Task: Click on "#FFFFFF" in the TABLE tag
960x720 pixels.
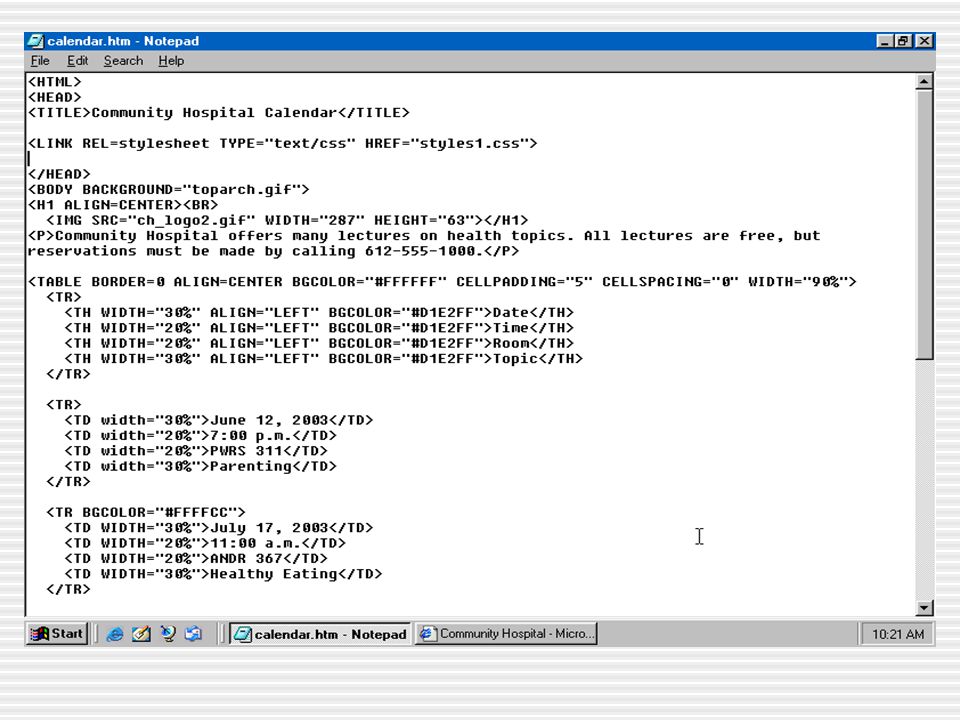Action: (406, 282)
